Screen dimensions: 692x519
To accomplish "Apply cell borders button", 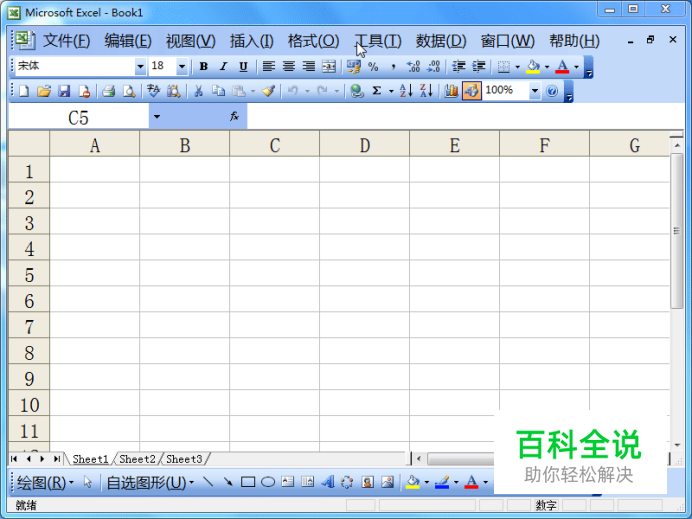I will click(504, 67).
